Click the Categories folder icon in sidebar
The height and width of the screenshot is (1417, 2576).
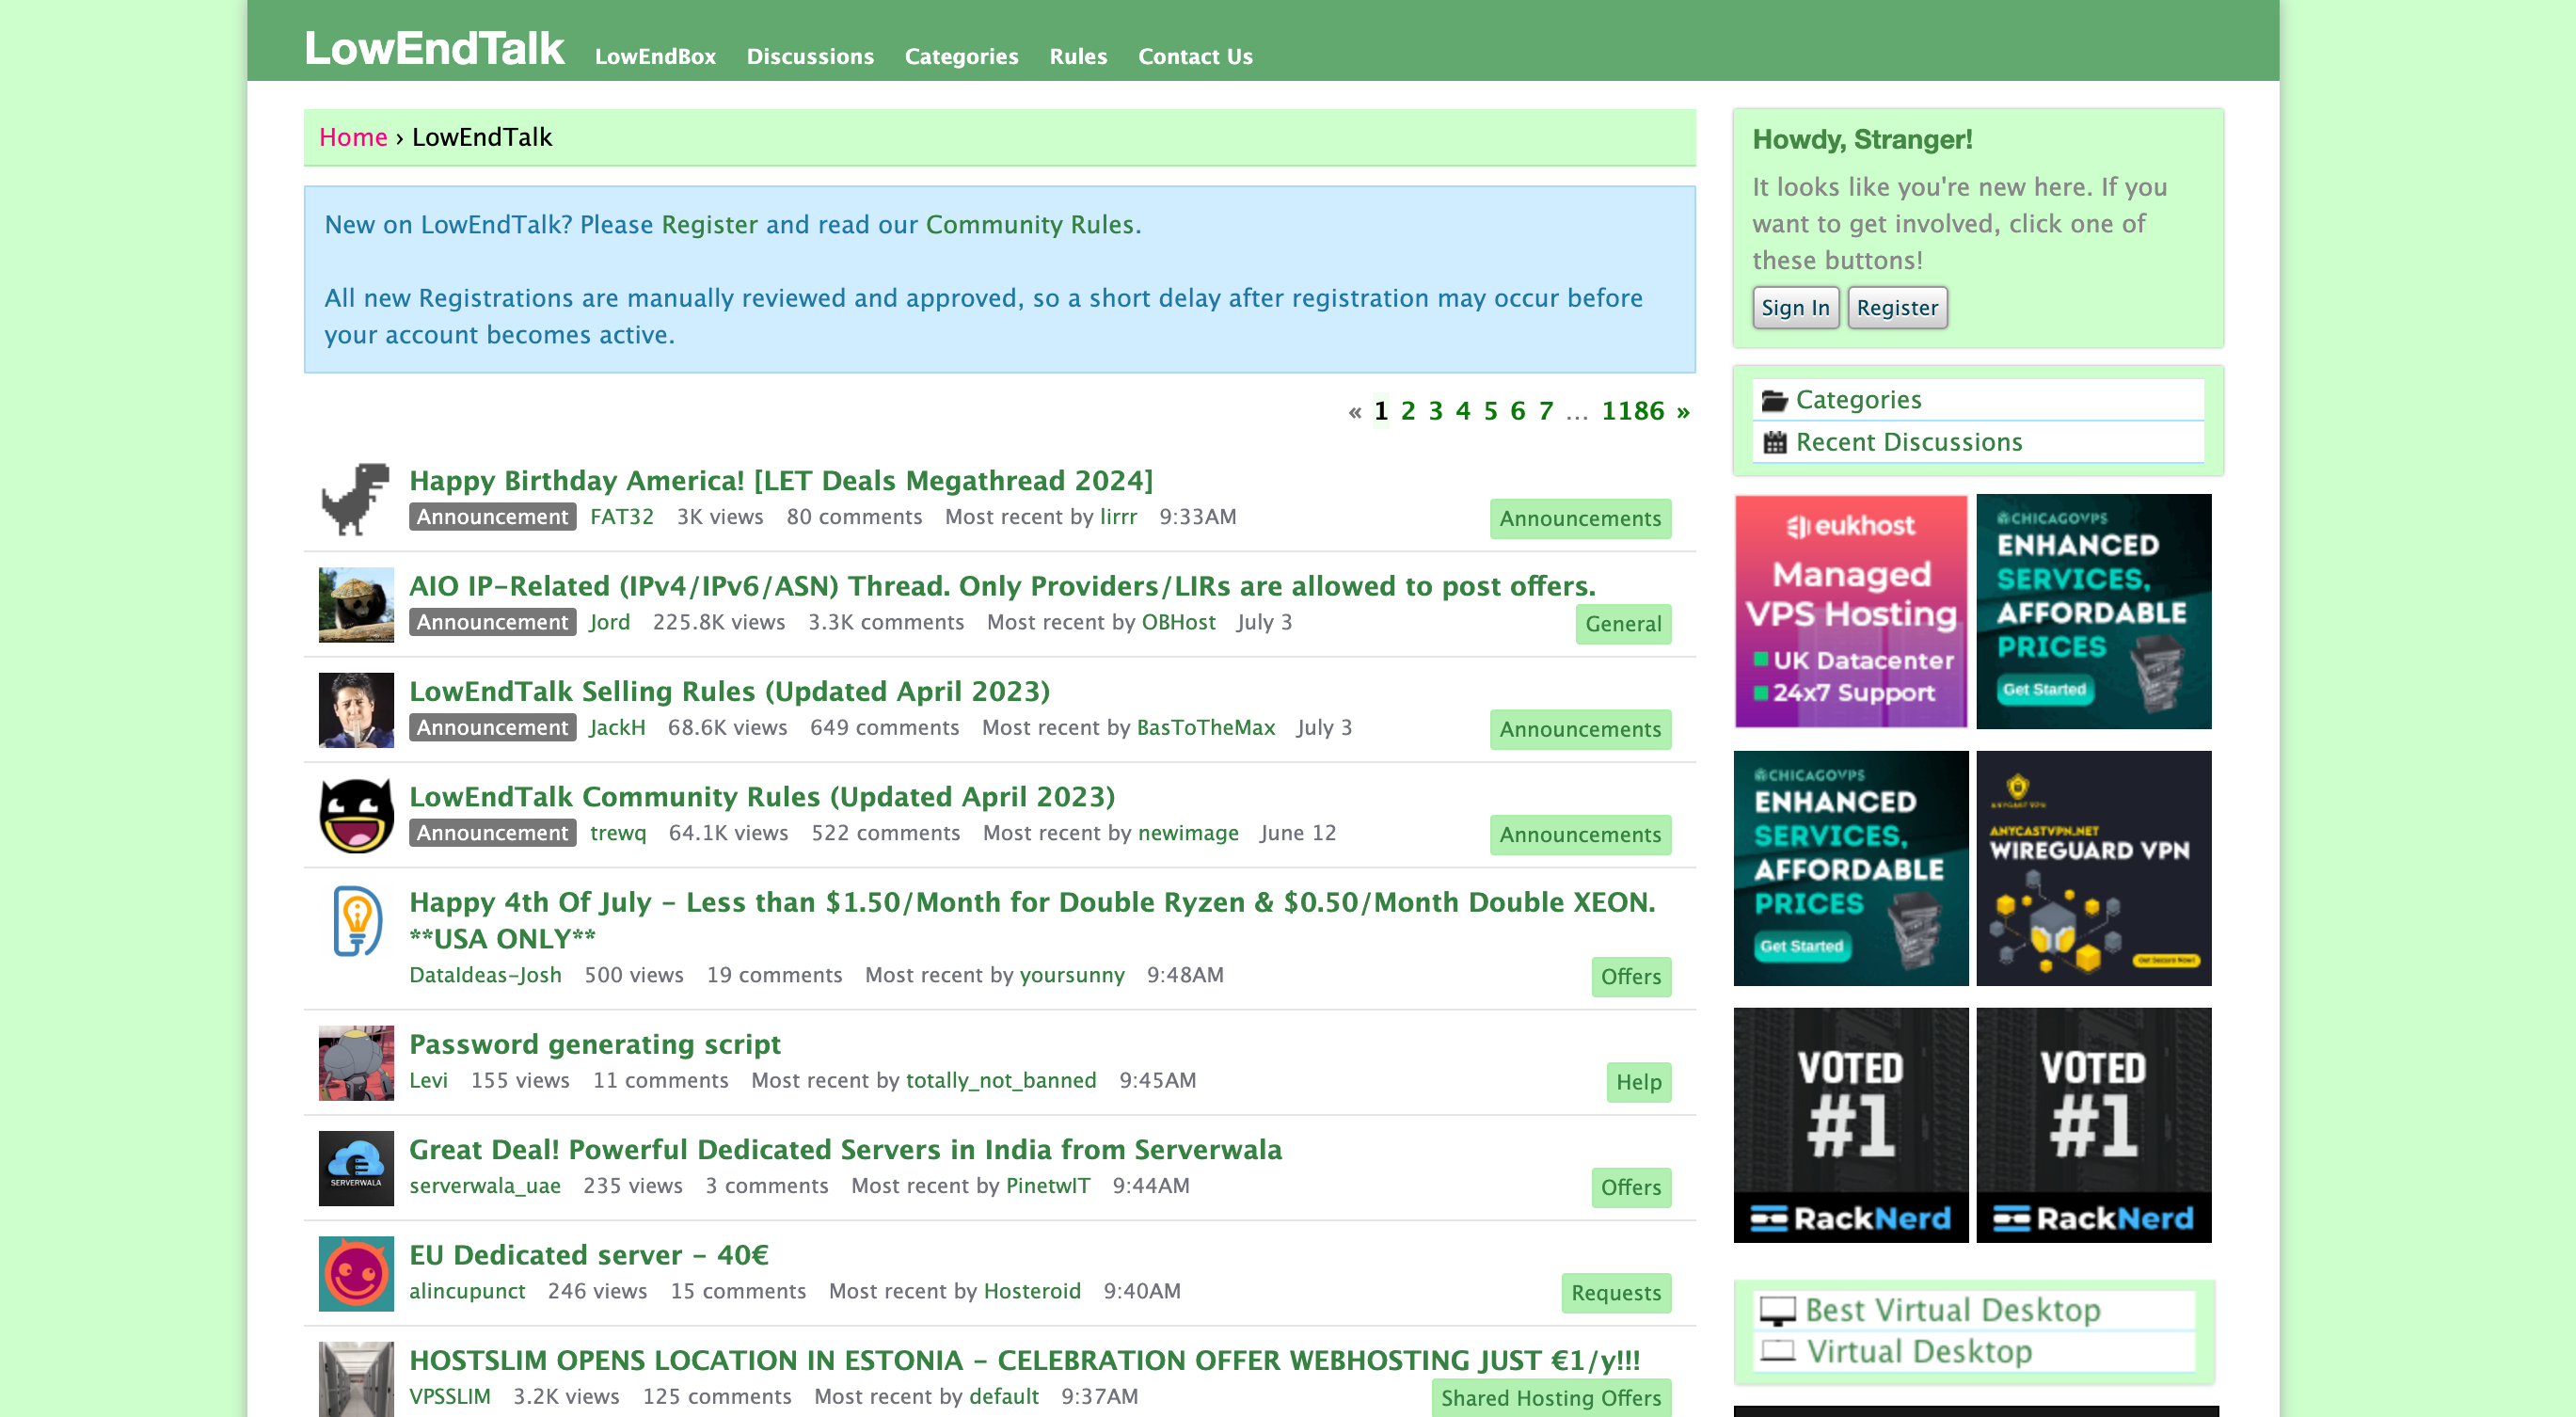pyautogui.click(x=1774, y=400)
